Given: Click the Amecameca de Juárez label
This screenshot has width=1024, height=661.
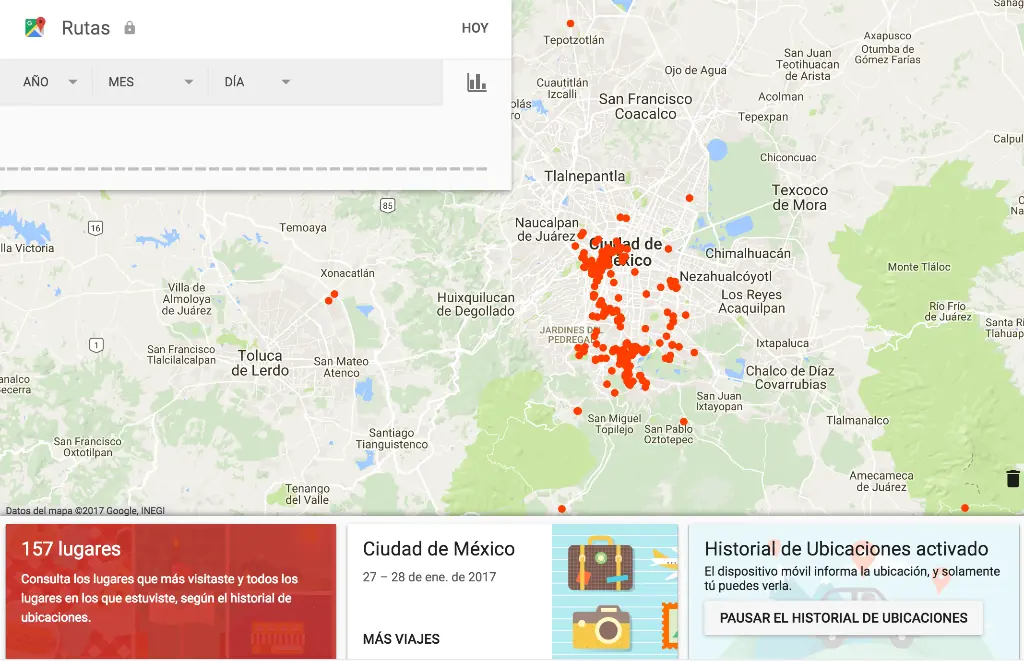Looking at the screenshot, I should click(881, 481).
